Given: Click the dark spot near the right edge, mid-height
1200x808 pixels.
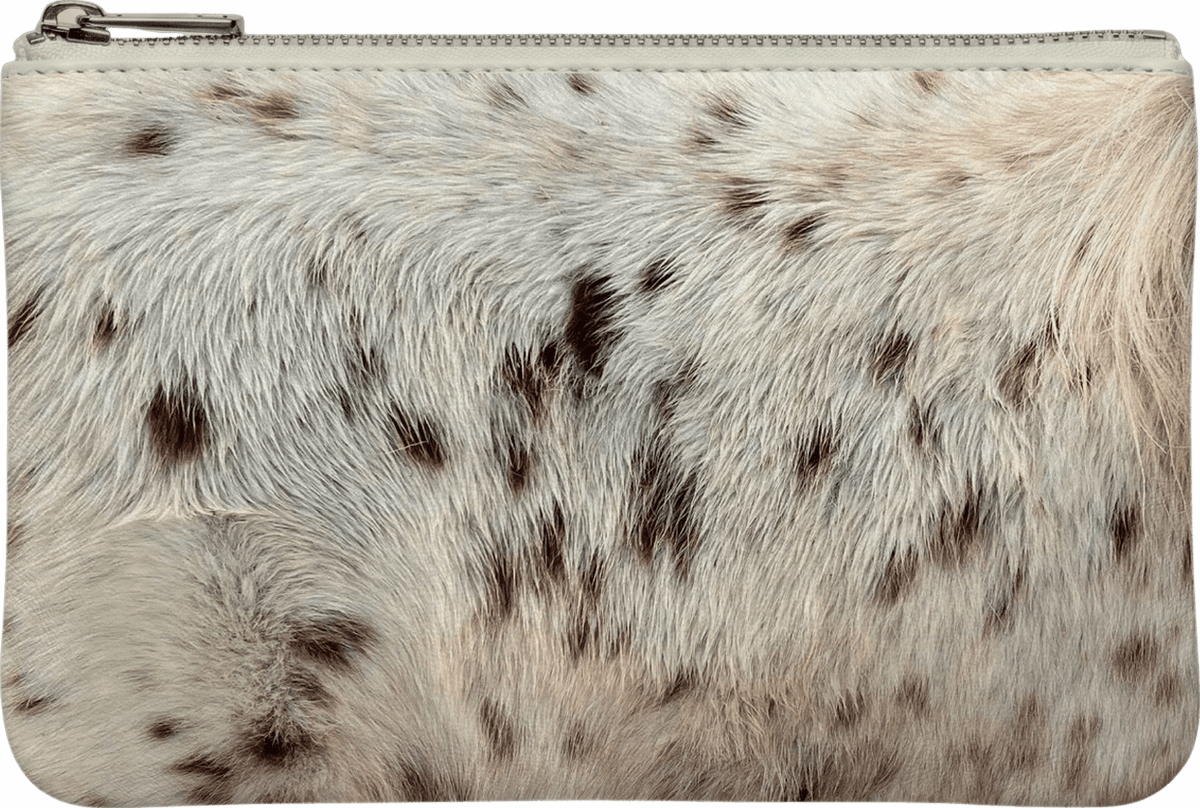Looking at the screenshot, I should pos(1124,526).
